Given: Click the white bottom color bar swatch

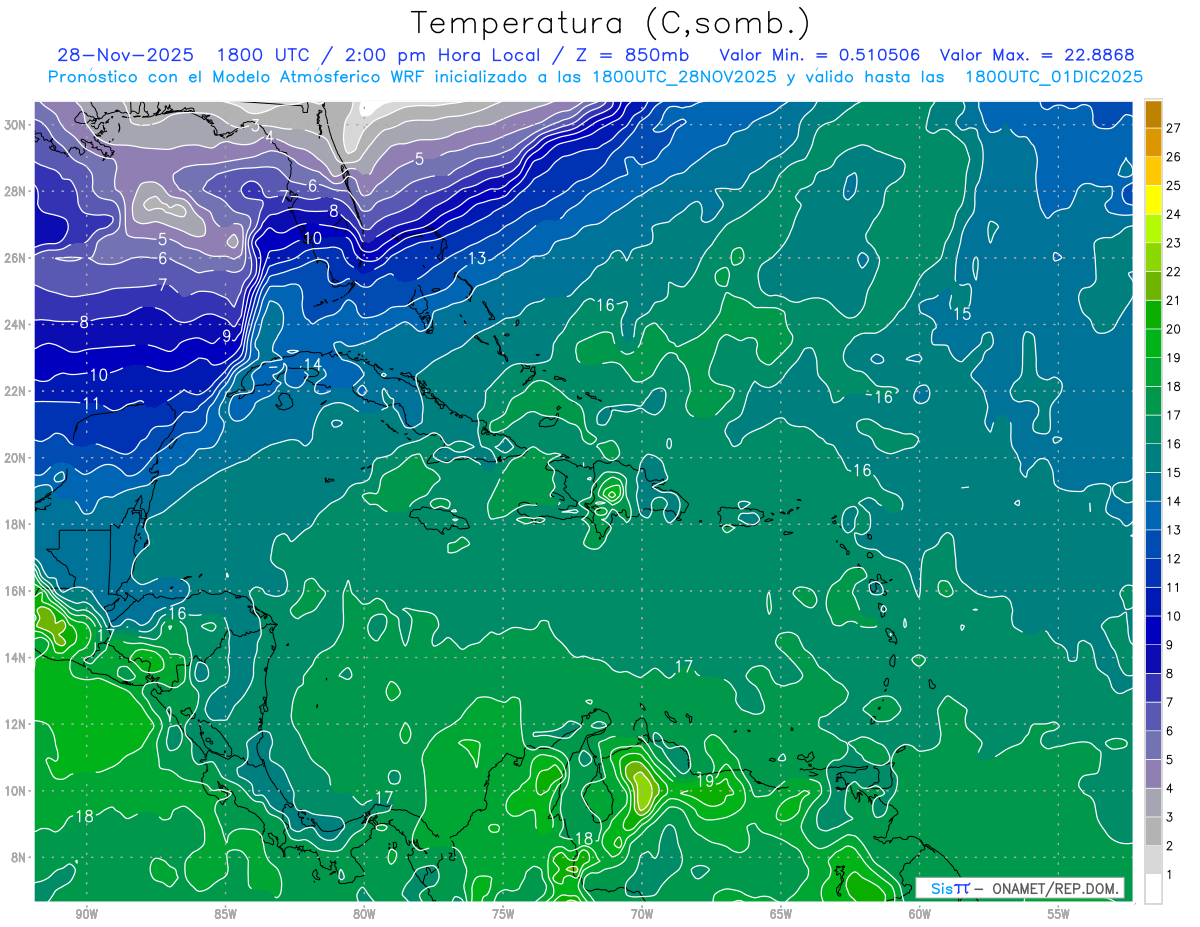Looking at the screenshot, I should [1153, 889].
